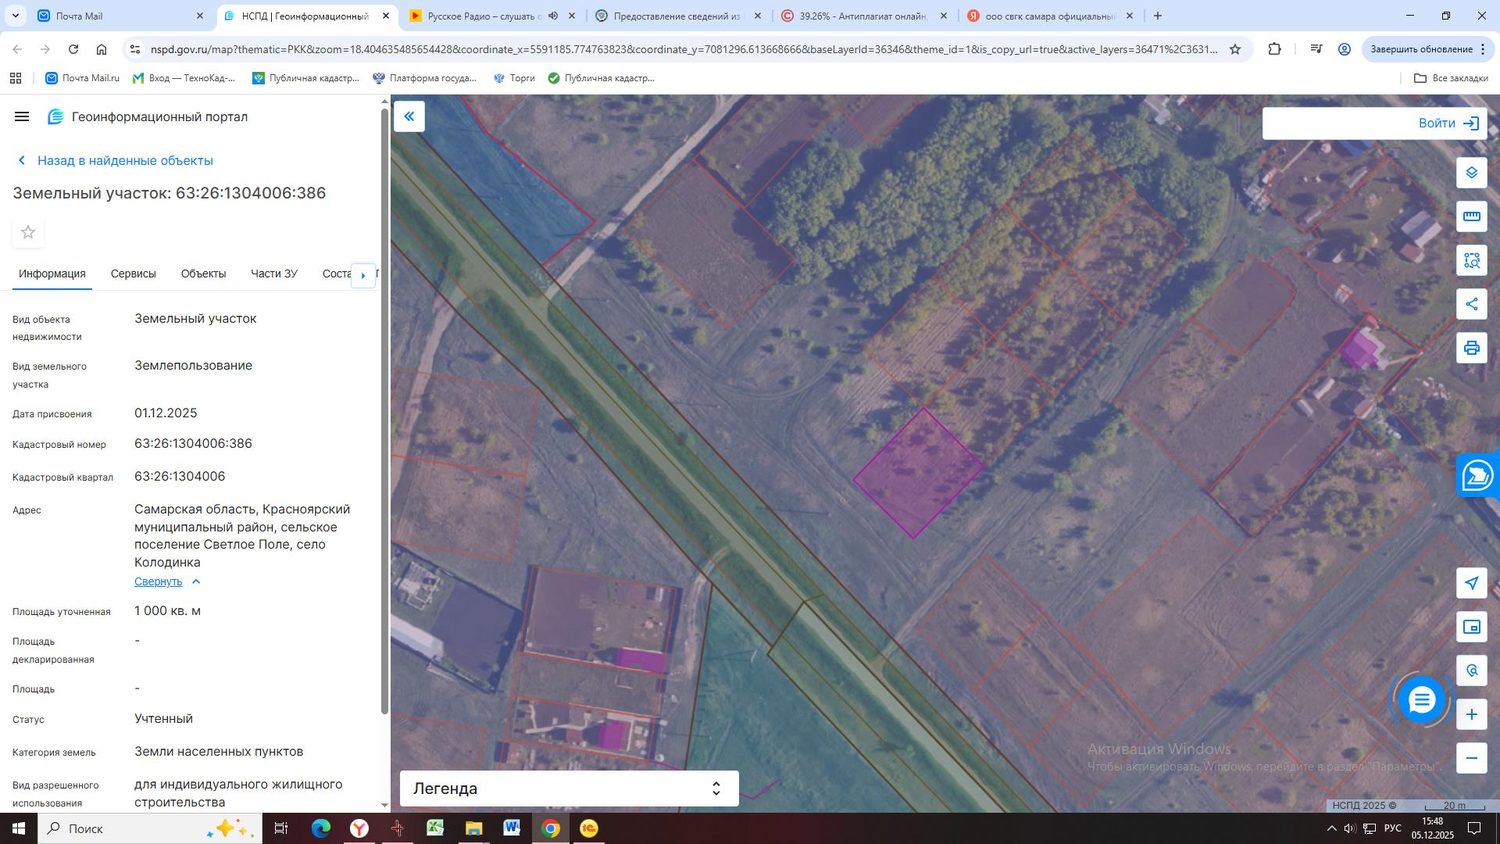This screenshot has height=844, width=1500.
Task: Click cadastral number 63:26:1304006:386 value
Action: 193,443
